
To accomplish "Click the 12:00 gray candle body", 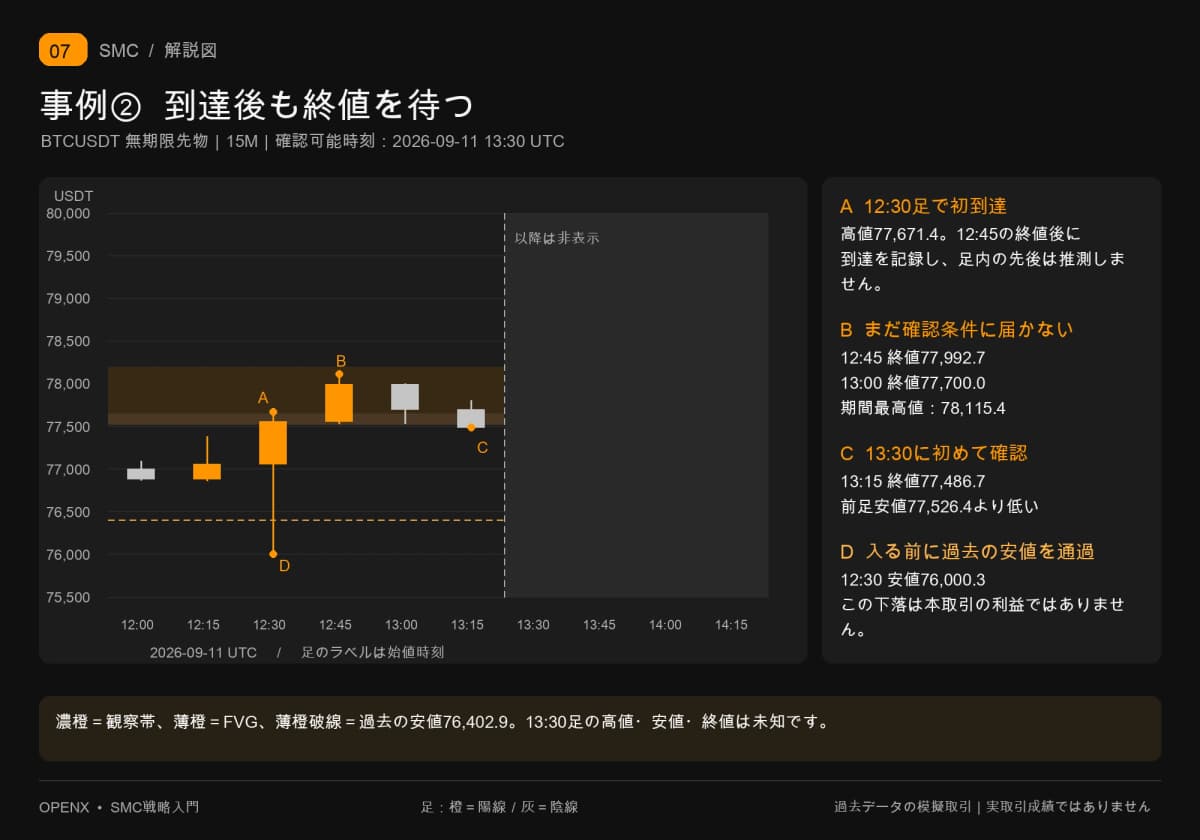I will tap(141, 474).
